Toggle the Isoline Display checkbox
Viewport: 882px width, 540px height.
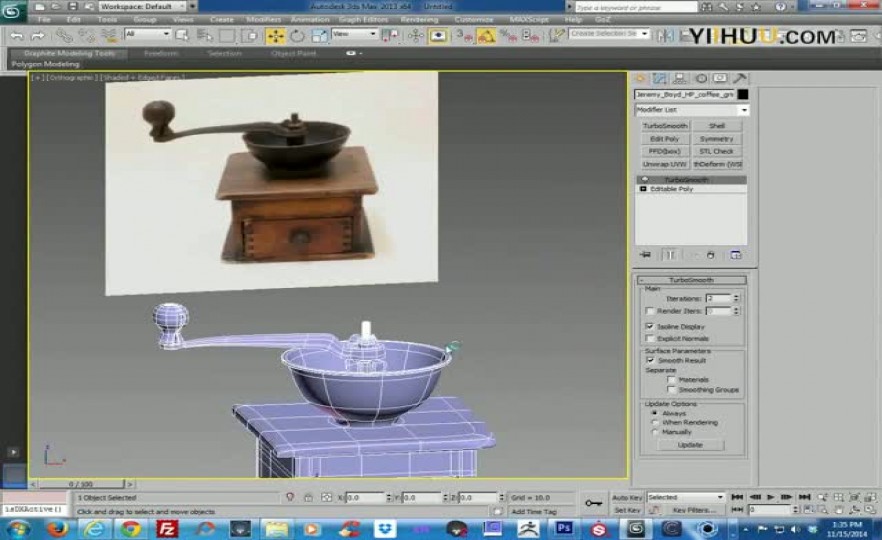[x=650, y=326]
